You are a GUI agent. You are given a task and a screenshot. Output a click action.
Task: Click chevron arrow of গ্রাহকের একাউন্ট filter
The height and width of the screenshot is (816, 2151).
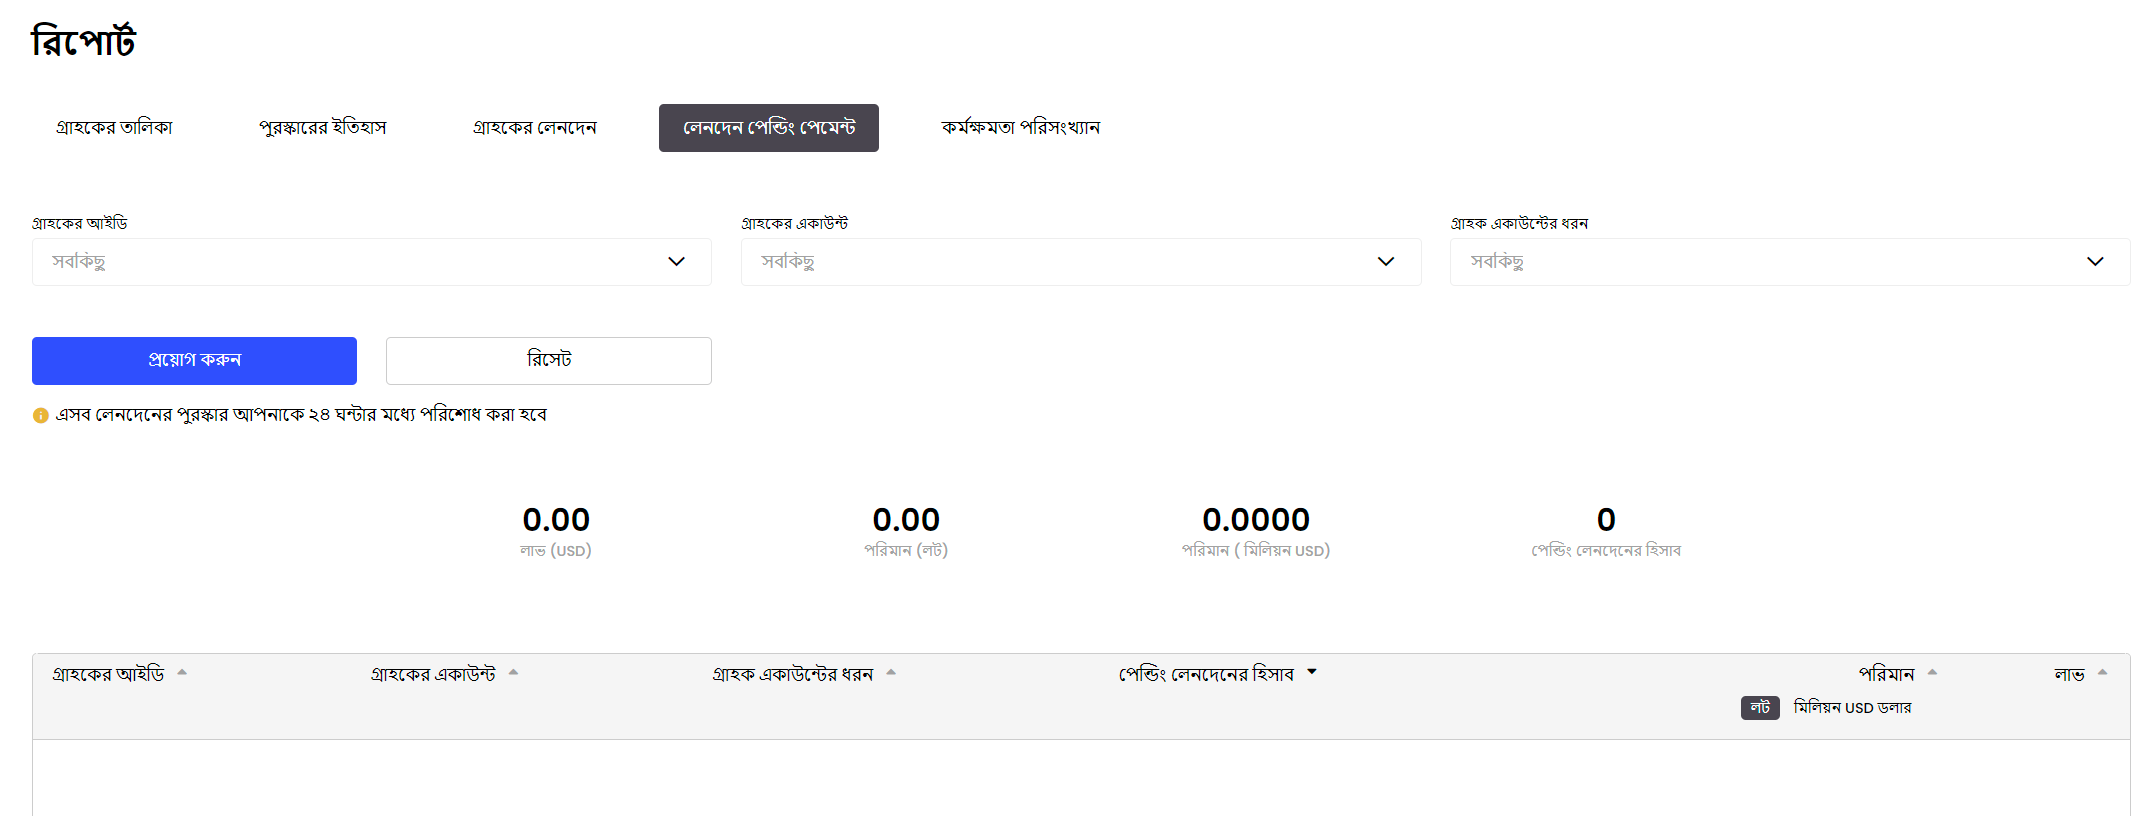1386,262
